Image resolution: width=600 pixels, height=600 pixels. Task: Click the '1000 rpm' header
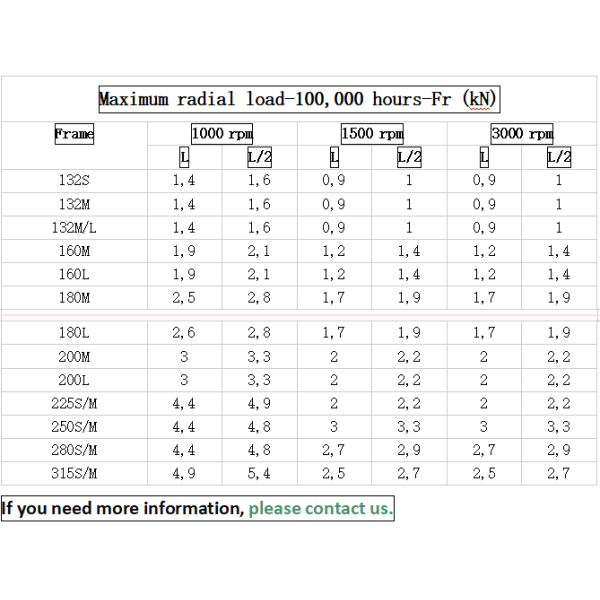click(x=222, y=134)
